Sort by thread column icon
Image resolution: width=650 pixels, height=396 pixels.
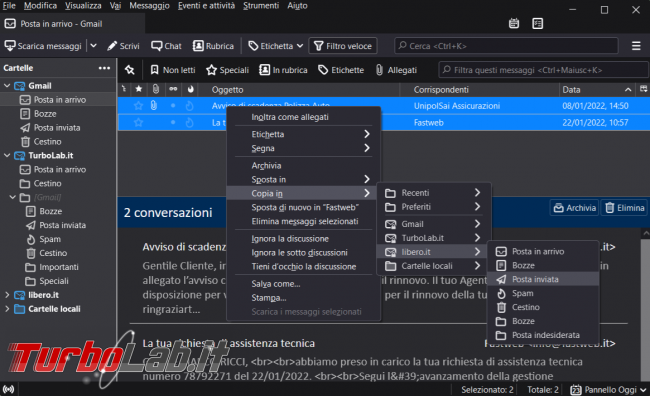(x=124, y=89)
